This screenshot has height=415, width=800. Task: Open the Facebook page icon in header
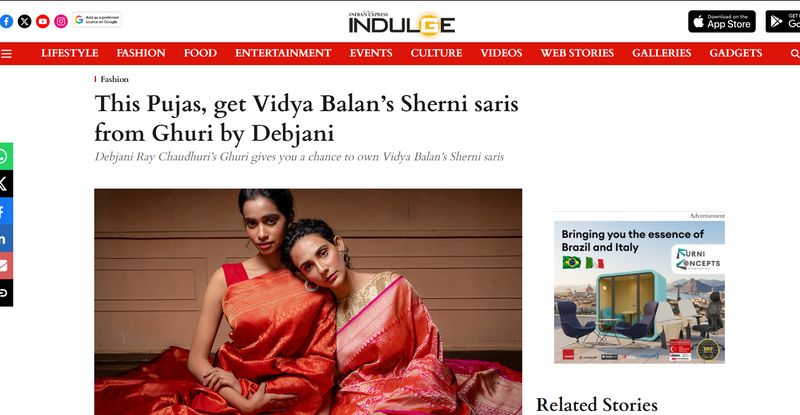coord(6,21)
